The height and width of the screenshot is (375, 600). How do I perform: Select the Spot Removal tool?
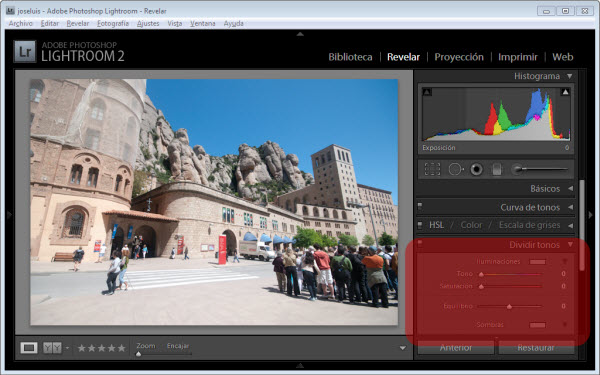coord(455,169)
